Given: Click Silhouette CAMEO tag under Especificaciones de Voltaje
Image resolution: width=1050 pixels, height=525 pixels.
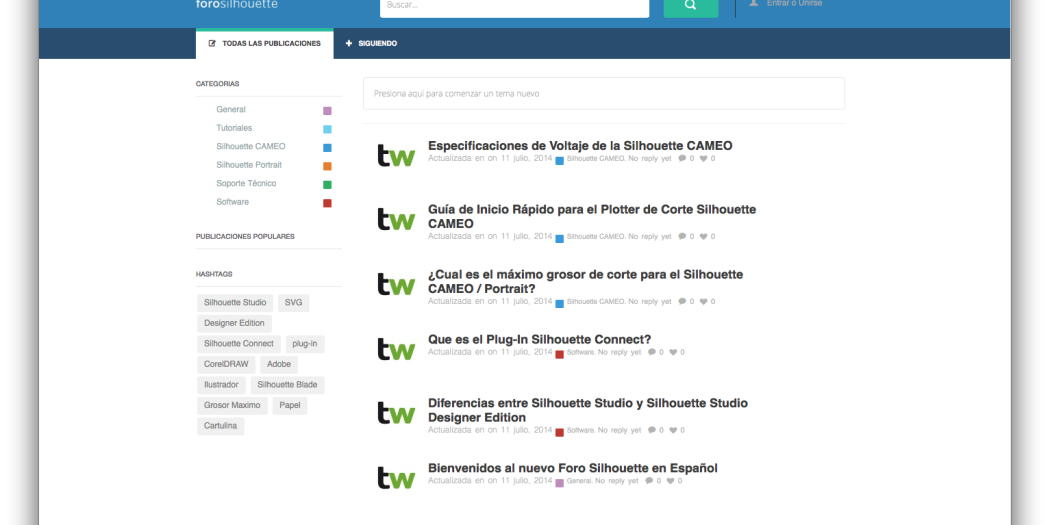Looking at the screenshot, I should 595,159.
